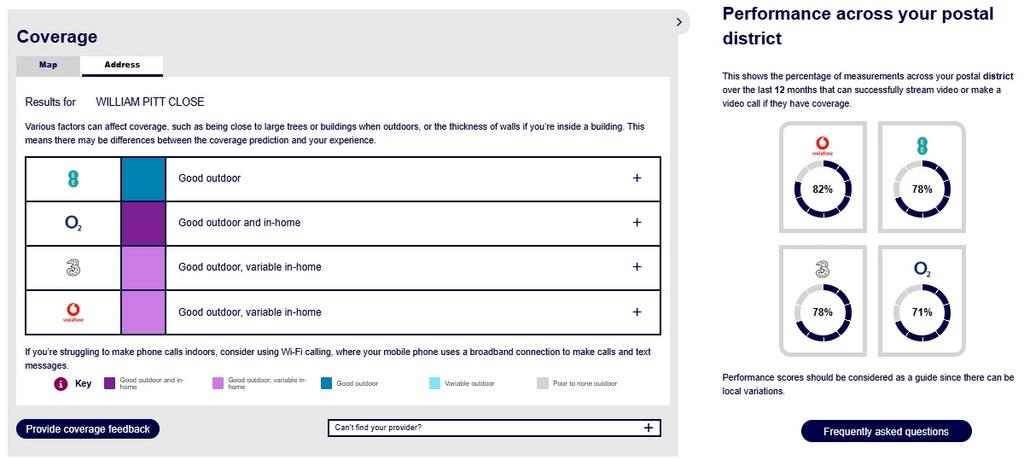Viewport: 1024px width, 466px height.
Task: Collapse the coverage panel with arrow chevron
Action: pos(679,22)
